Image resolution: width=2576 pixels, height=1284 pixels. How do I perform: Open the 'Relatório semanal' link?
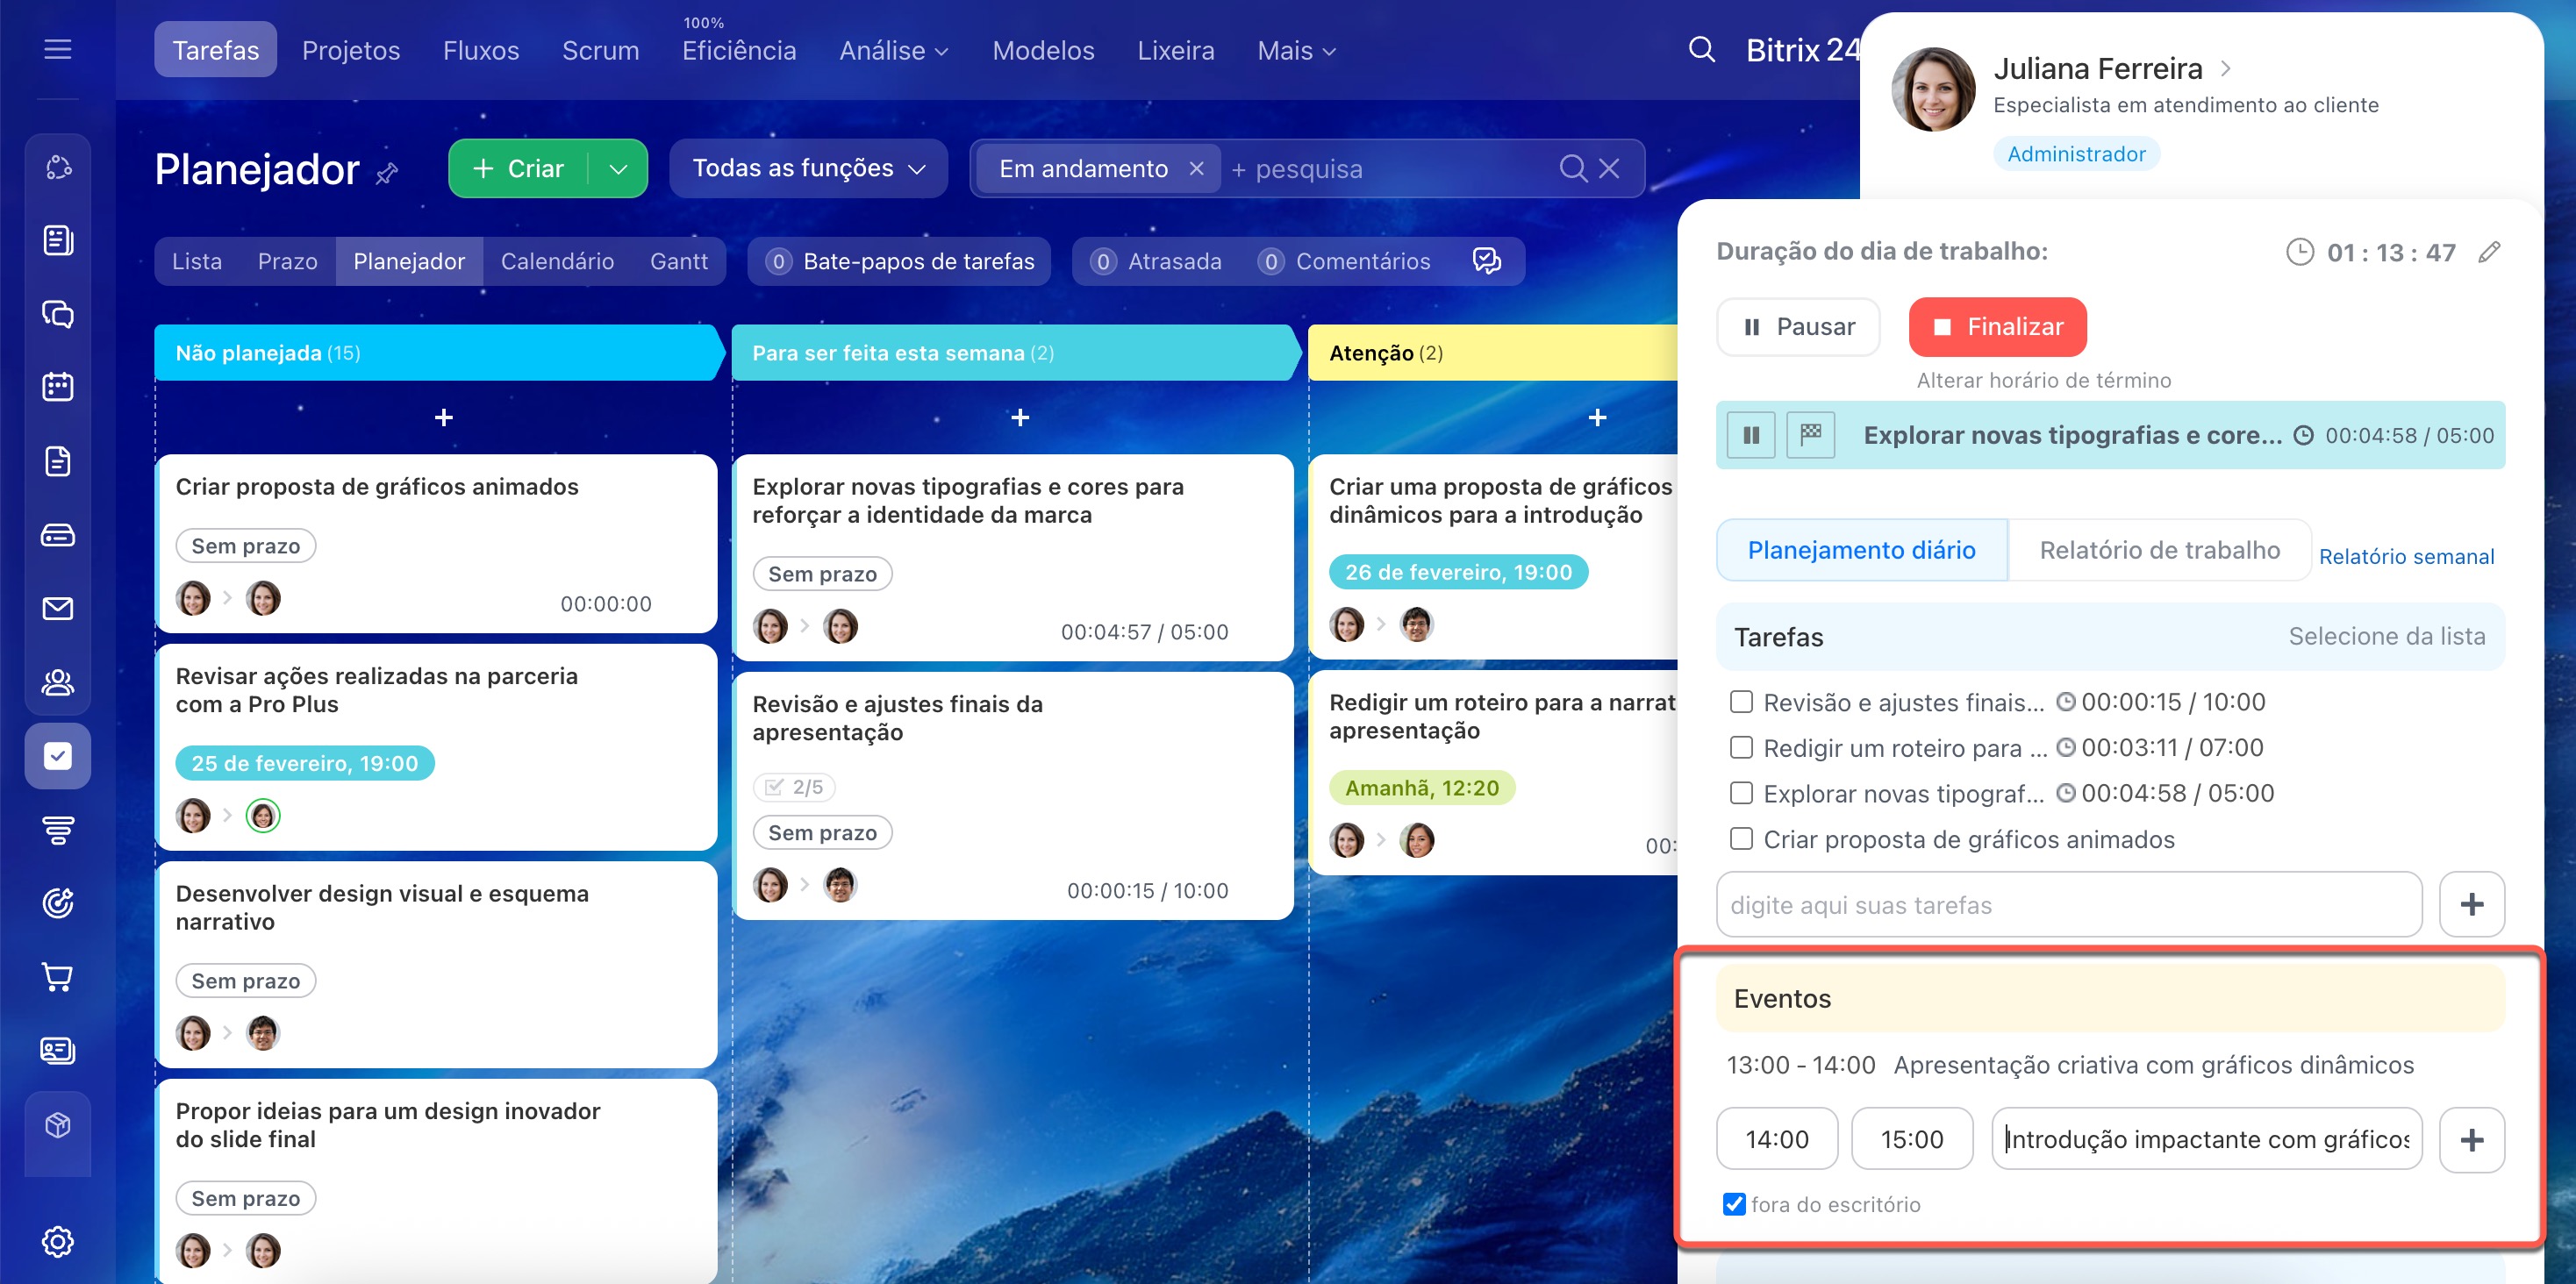(2406, 557)
